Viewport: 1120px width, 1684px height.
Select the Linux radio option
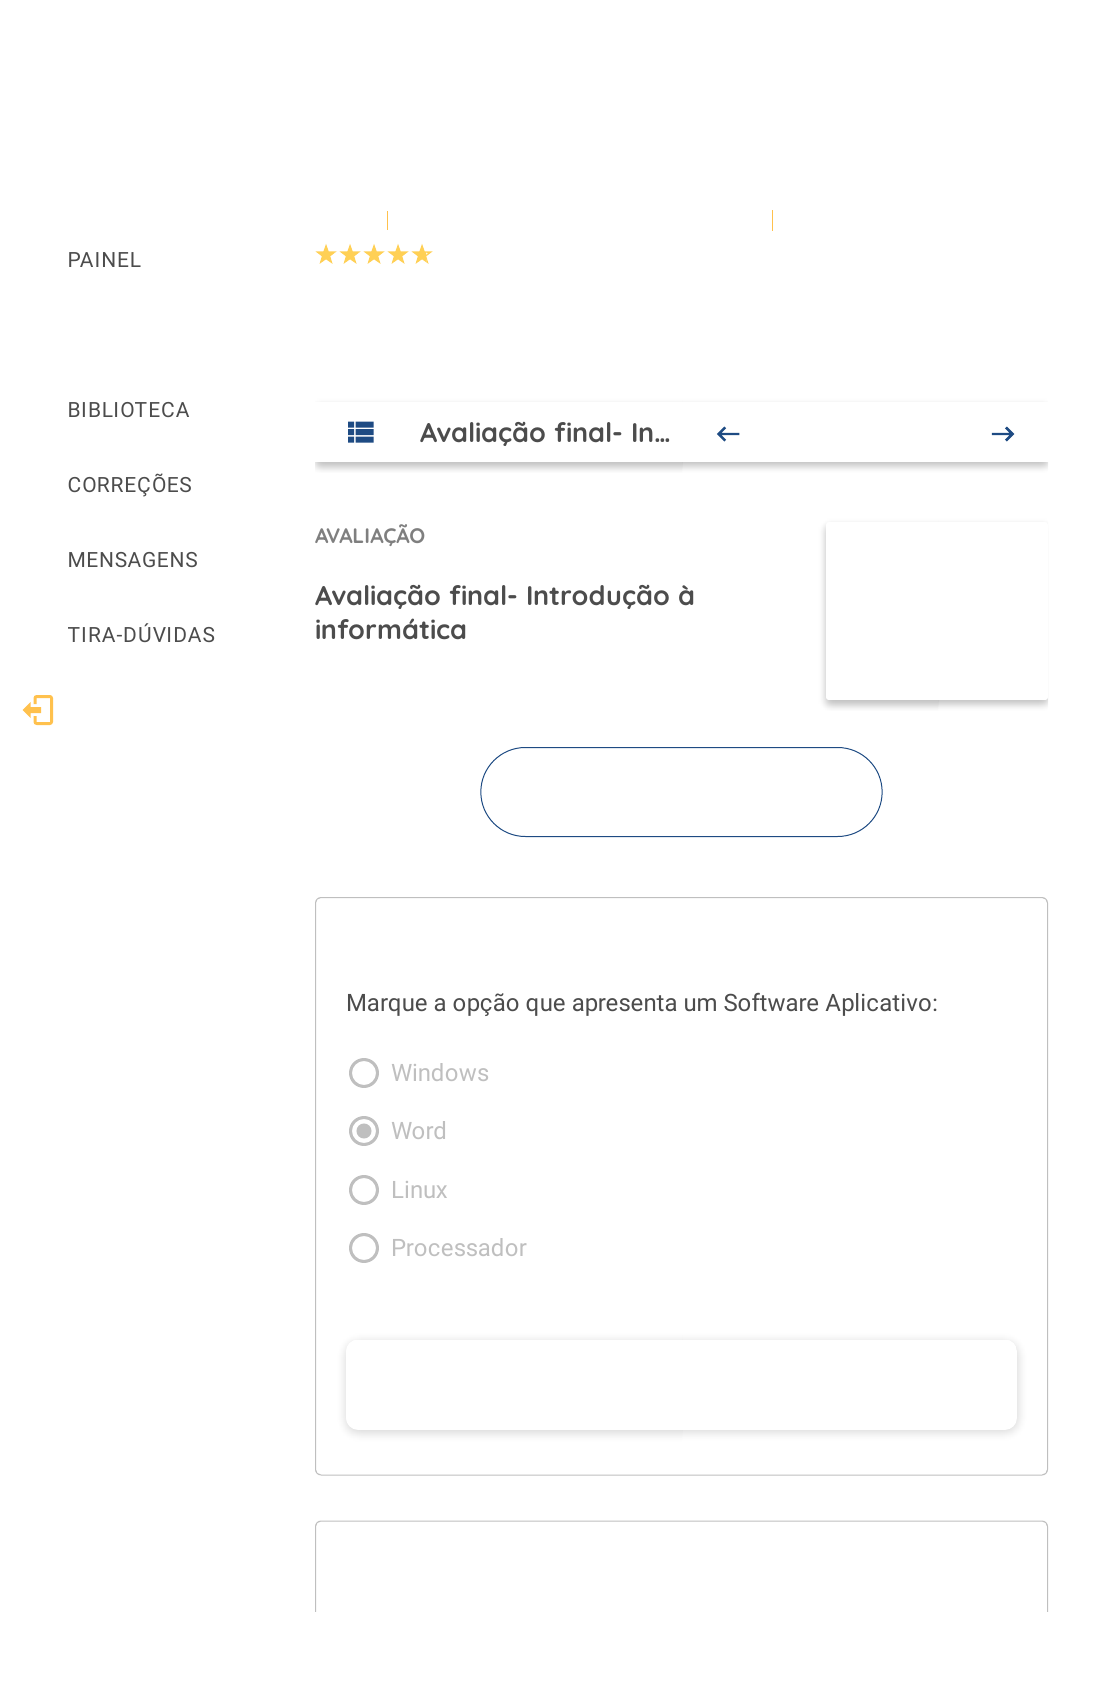[364, 1190]
